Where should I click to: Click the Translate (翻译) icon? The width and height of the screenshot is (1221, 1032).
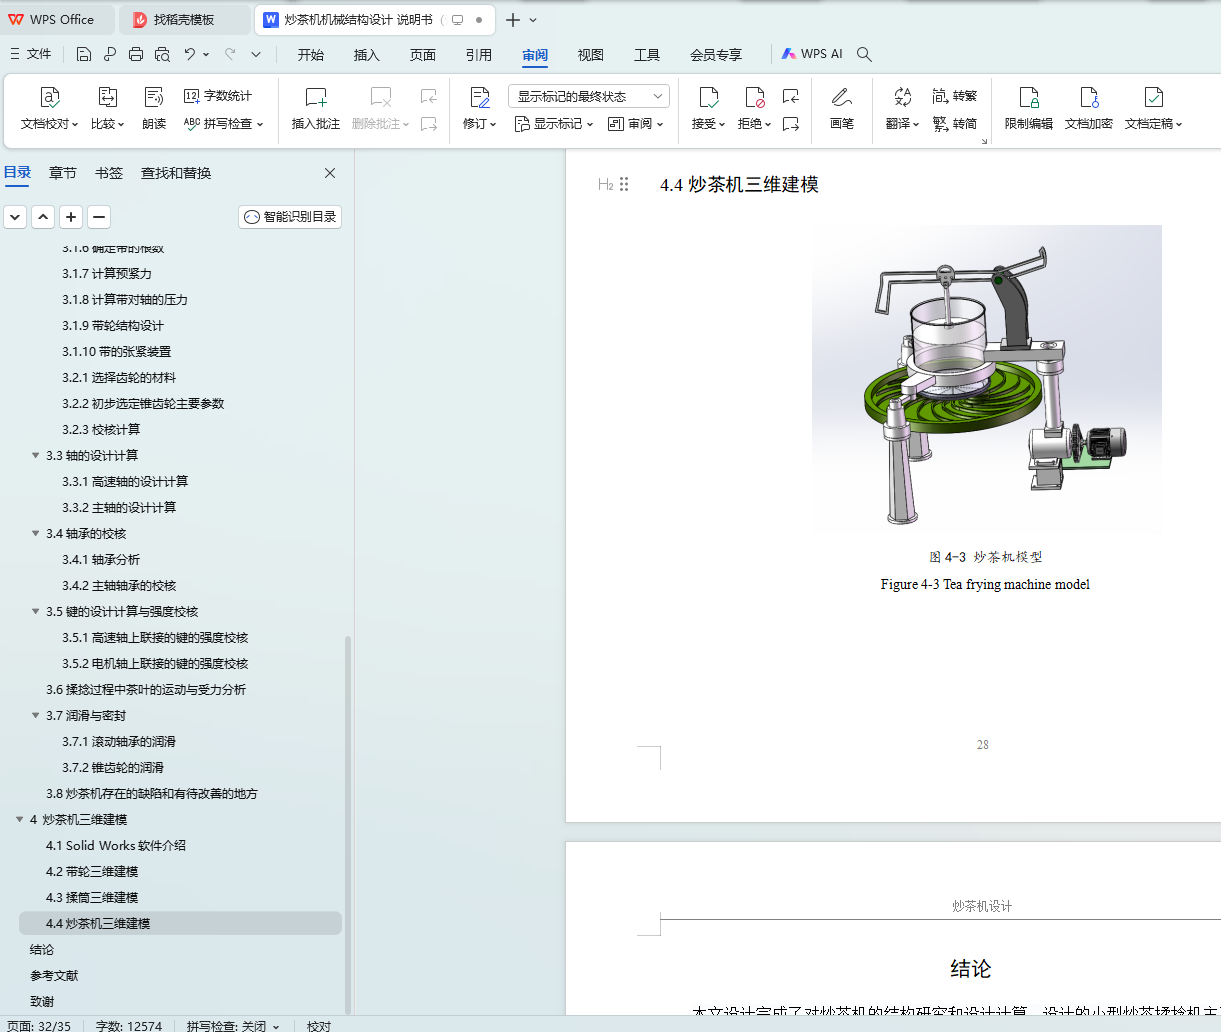tap(902, 97)
